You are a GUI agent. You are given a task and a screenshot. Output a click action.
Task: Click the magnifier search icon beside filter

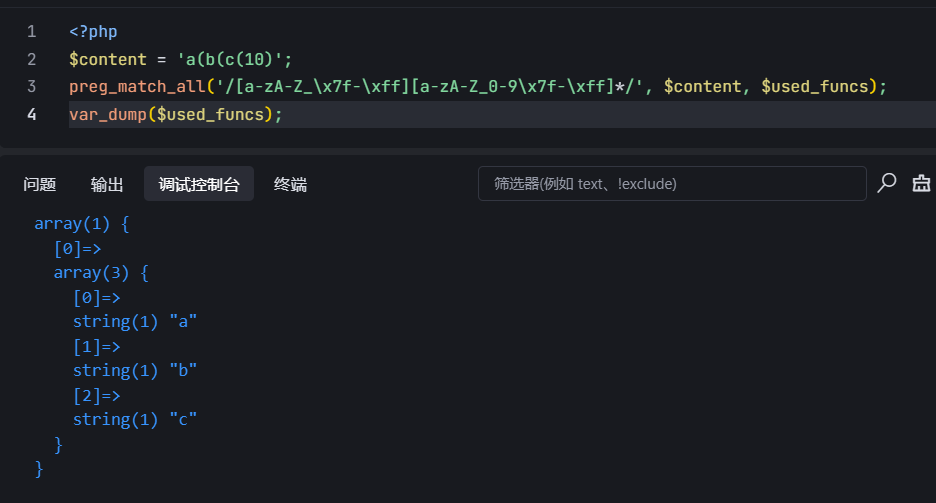pos(886,183)
